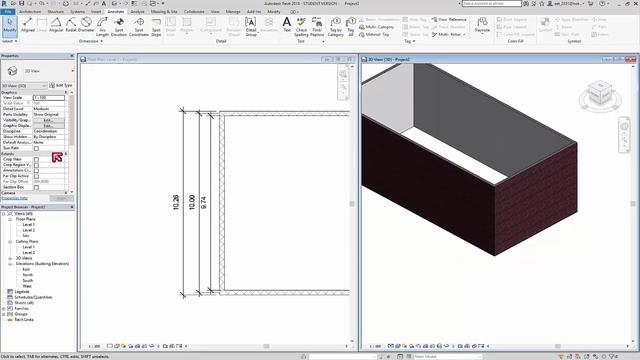Image resolution: width=640 pixels, height=360 pixels.
Task: Run the Check Spelling tool
Action: click(301, 27)
